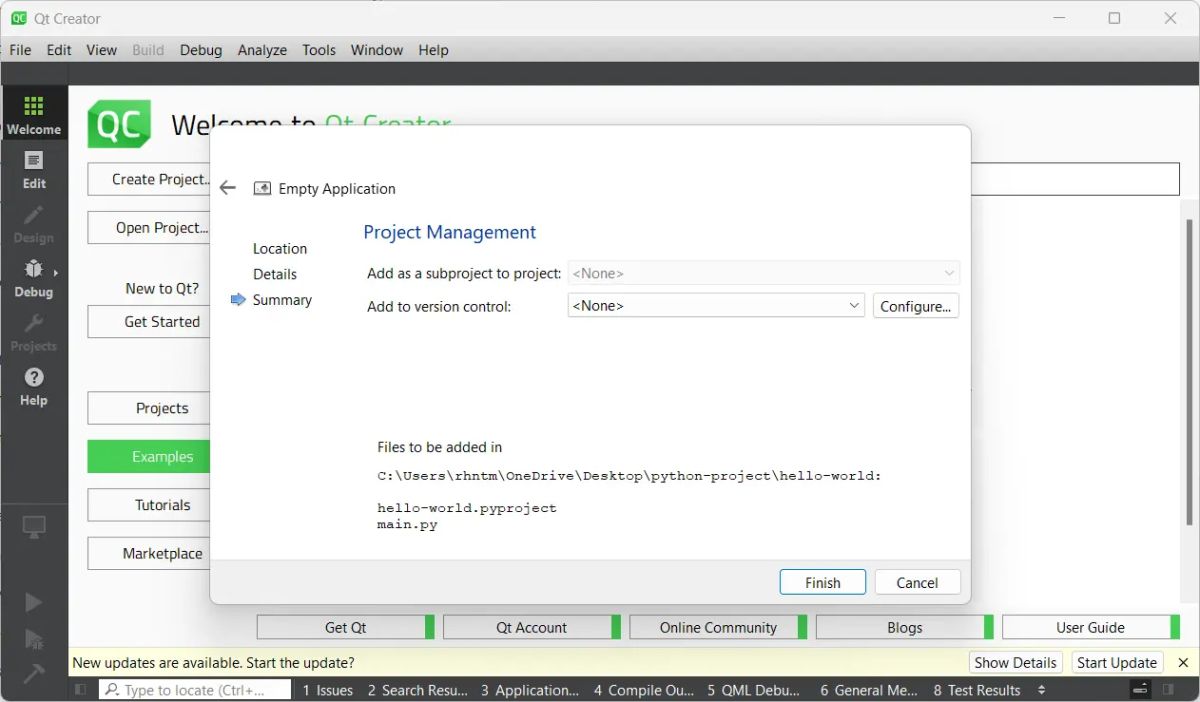Open the Debug menu
This screenshot has height=702, width=1200.
[x=201, y=50]
